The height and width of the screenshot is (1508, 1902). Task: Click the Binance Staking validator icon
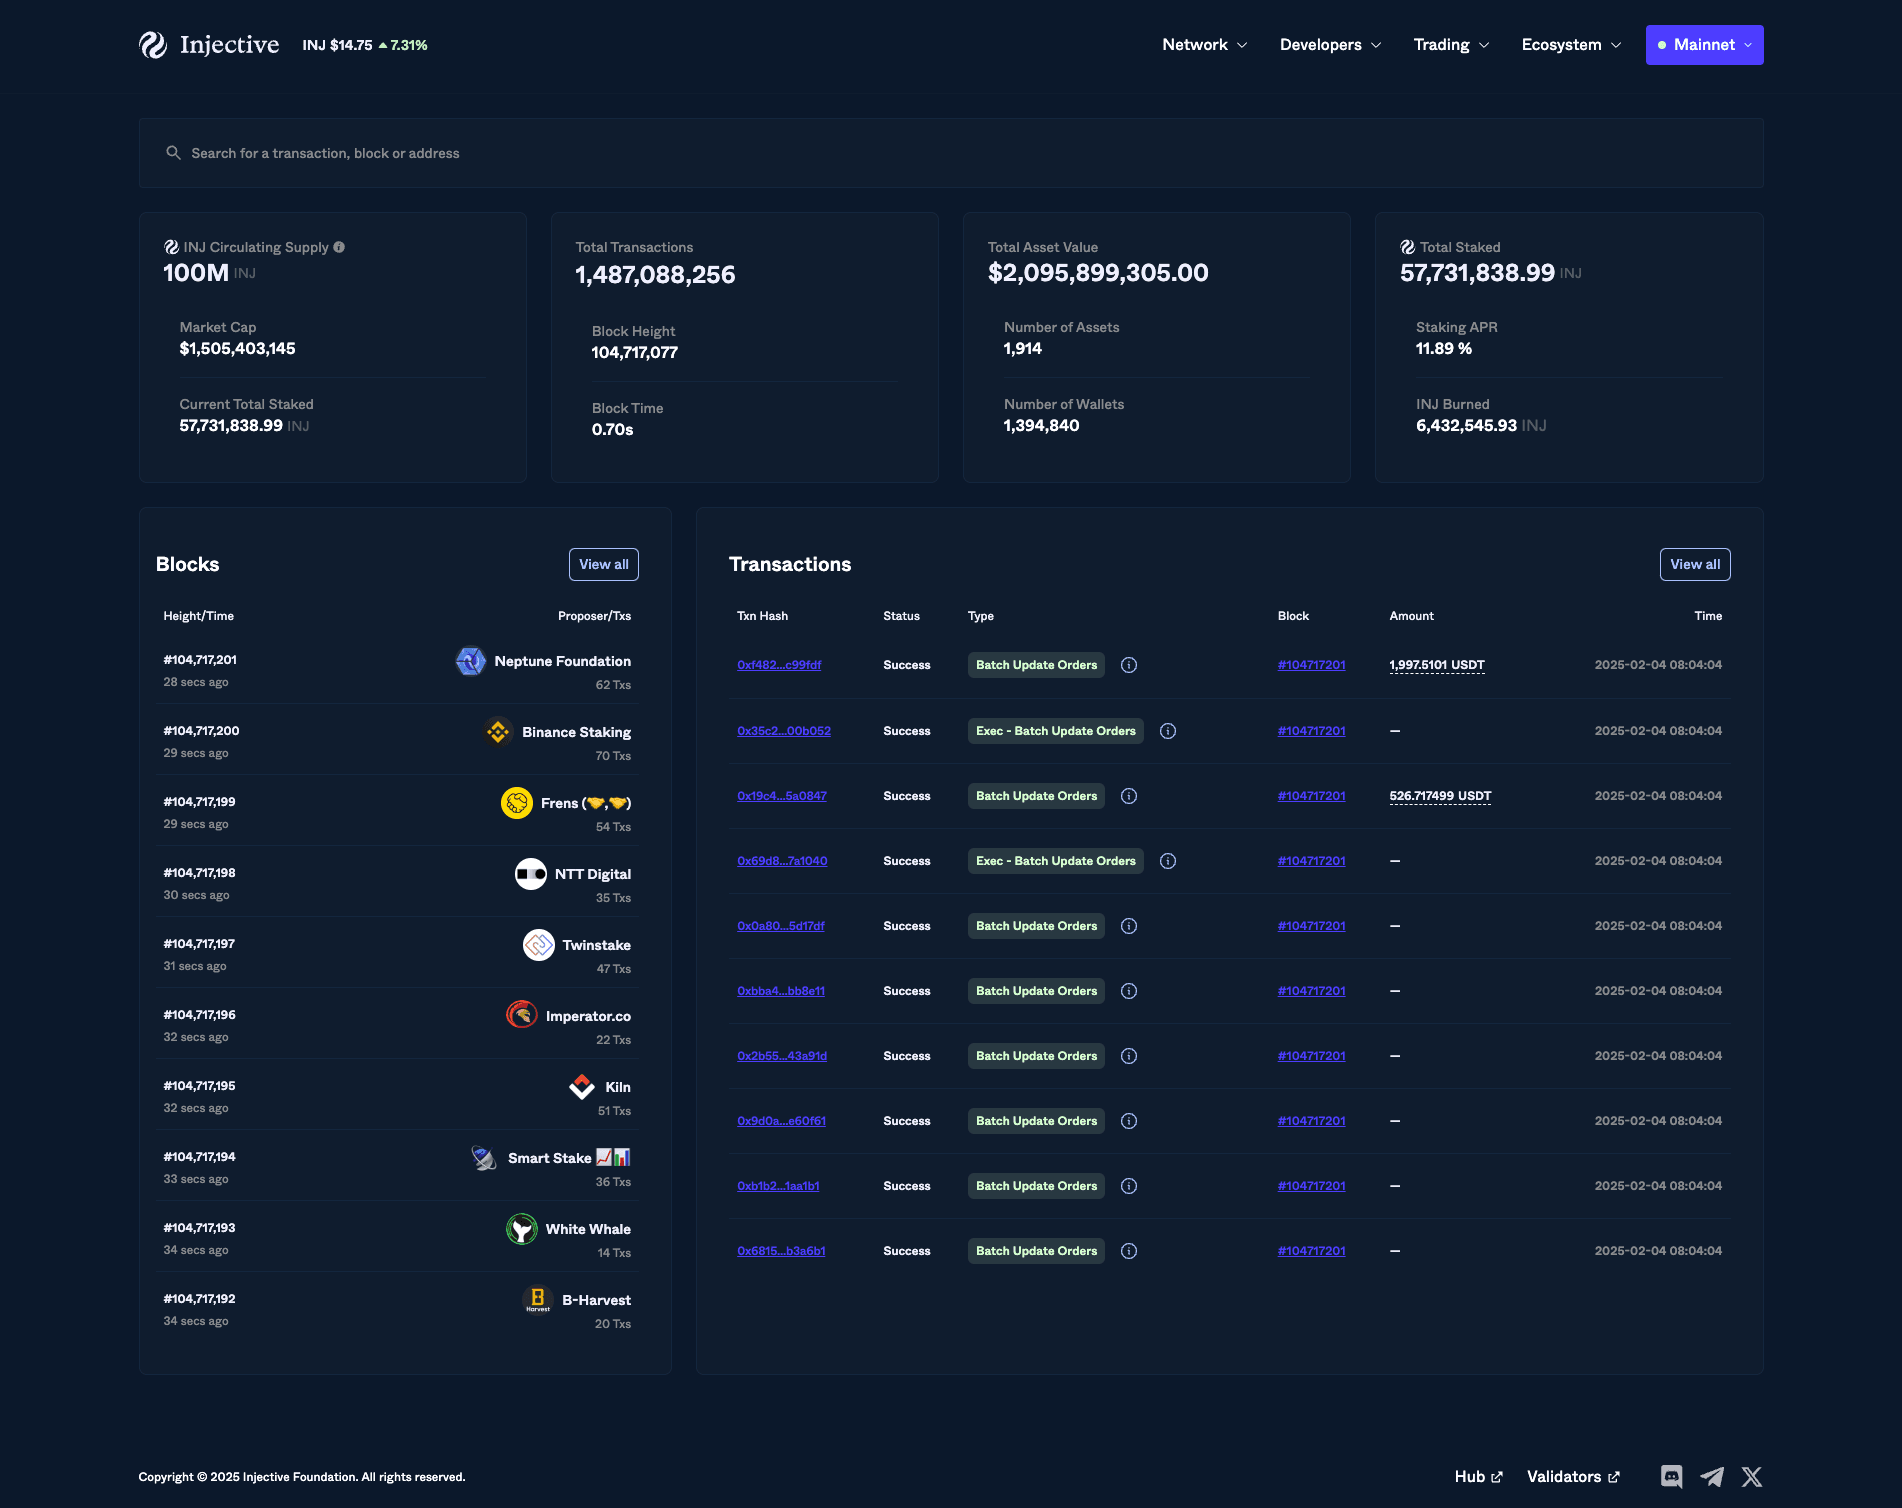[x=498, y=732]
